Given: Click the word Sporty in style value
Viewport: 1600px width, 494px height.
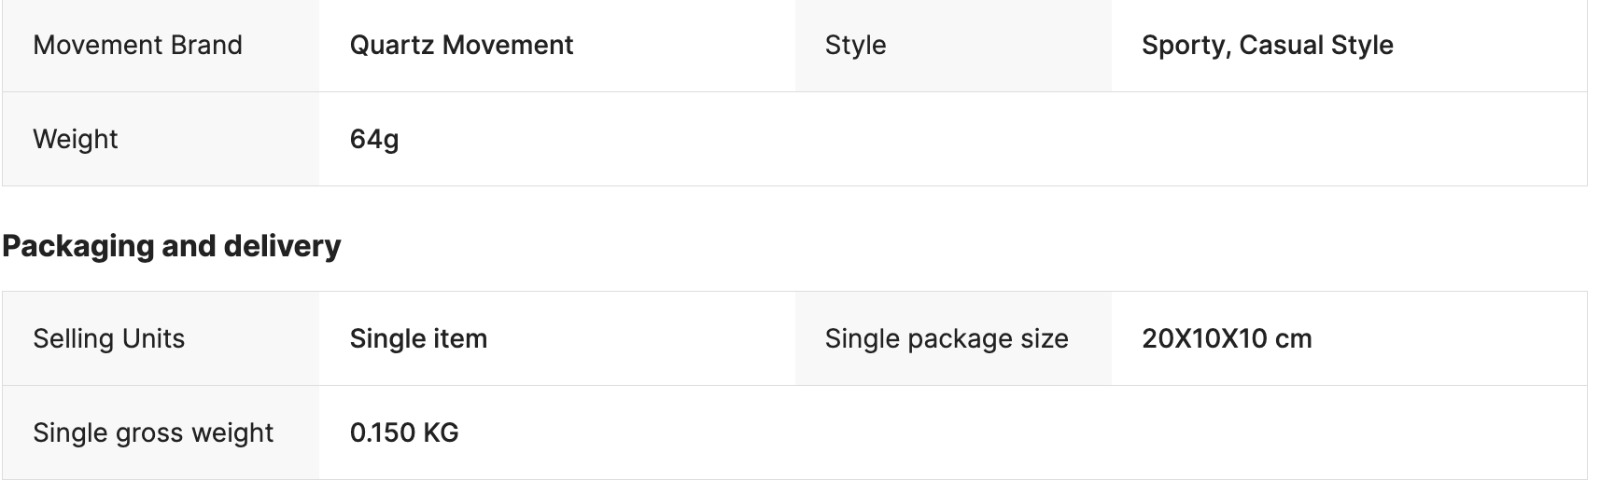Looking at the screenshot, I should click(x=1185, y=45).
